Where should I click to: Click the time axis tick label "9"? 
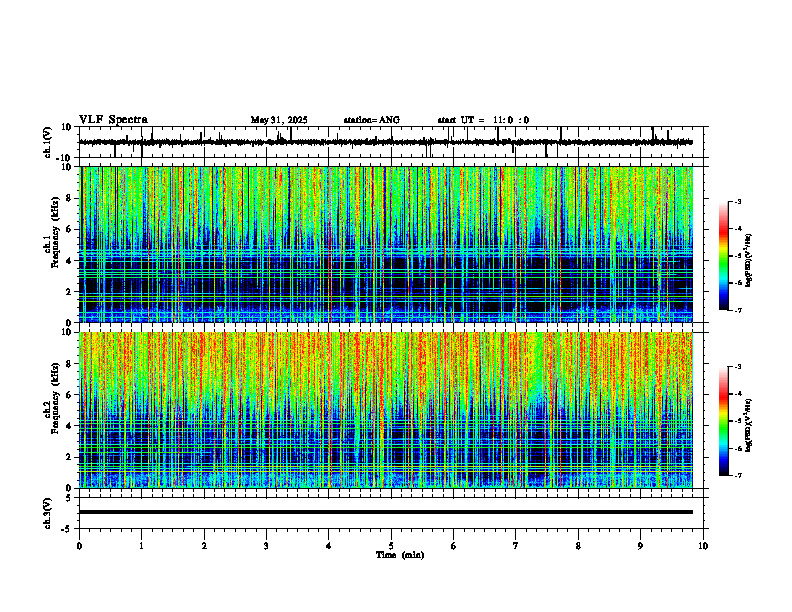click(x=640, y=546)
